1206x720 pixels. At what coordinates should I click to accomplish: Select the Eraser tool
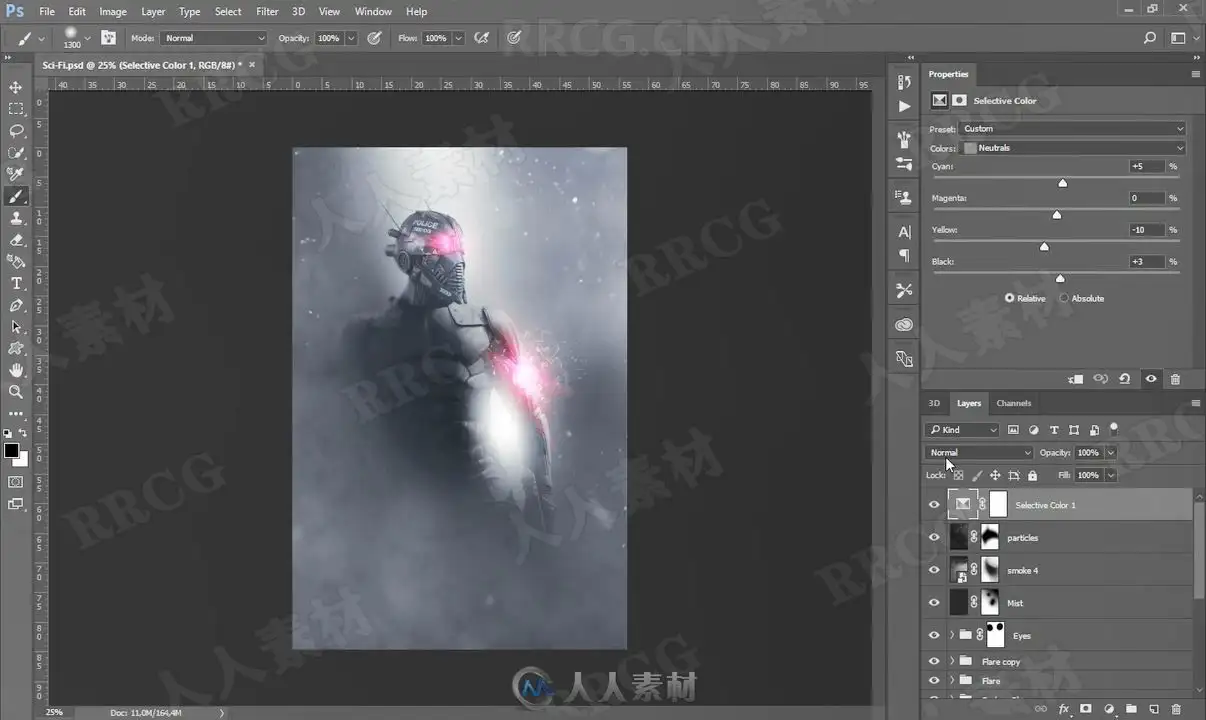point(16,240)
